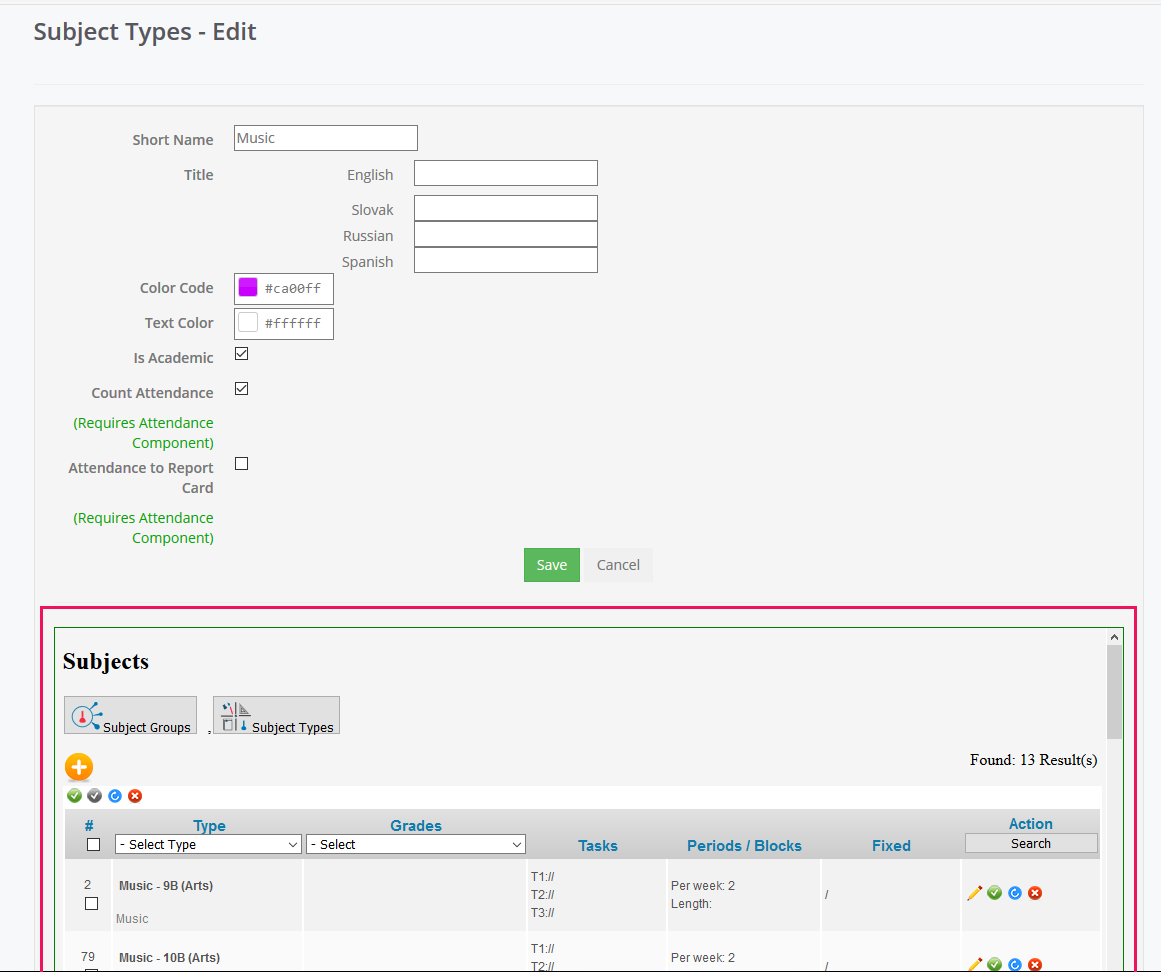Tick the Is Academic checkbox
This screenshot has height=972, width=1161.
(x=241, y=354)
